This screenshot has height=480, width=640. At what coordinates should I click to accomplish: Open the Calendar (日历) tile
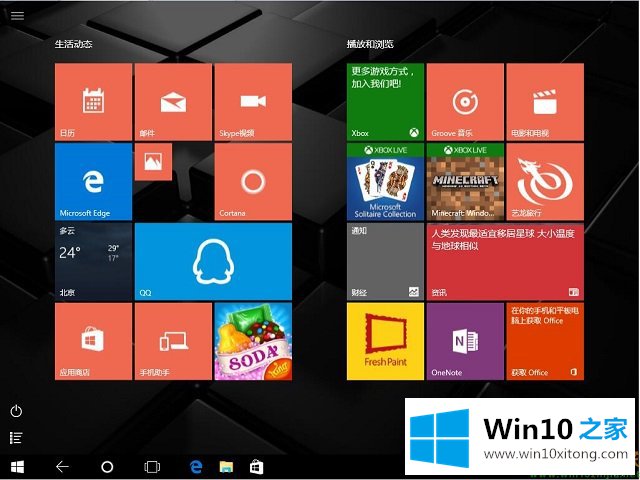click(x=93, y=102)
